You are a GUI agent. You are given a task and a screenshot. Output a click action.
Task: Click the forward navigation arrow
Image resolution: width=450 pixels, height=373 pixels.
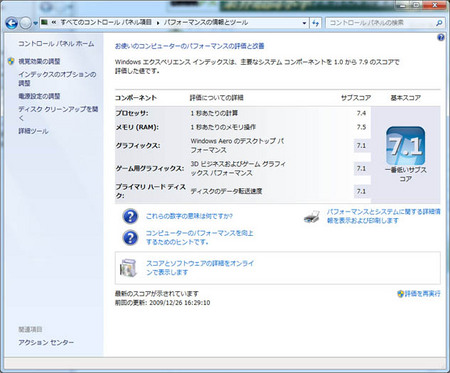pyautogui.click(x=25, y=23)
